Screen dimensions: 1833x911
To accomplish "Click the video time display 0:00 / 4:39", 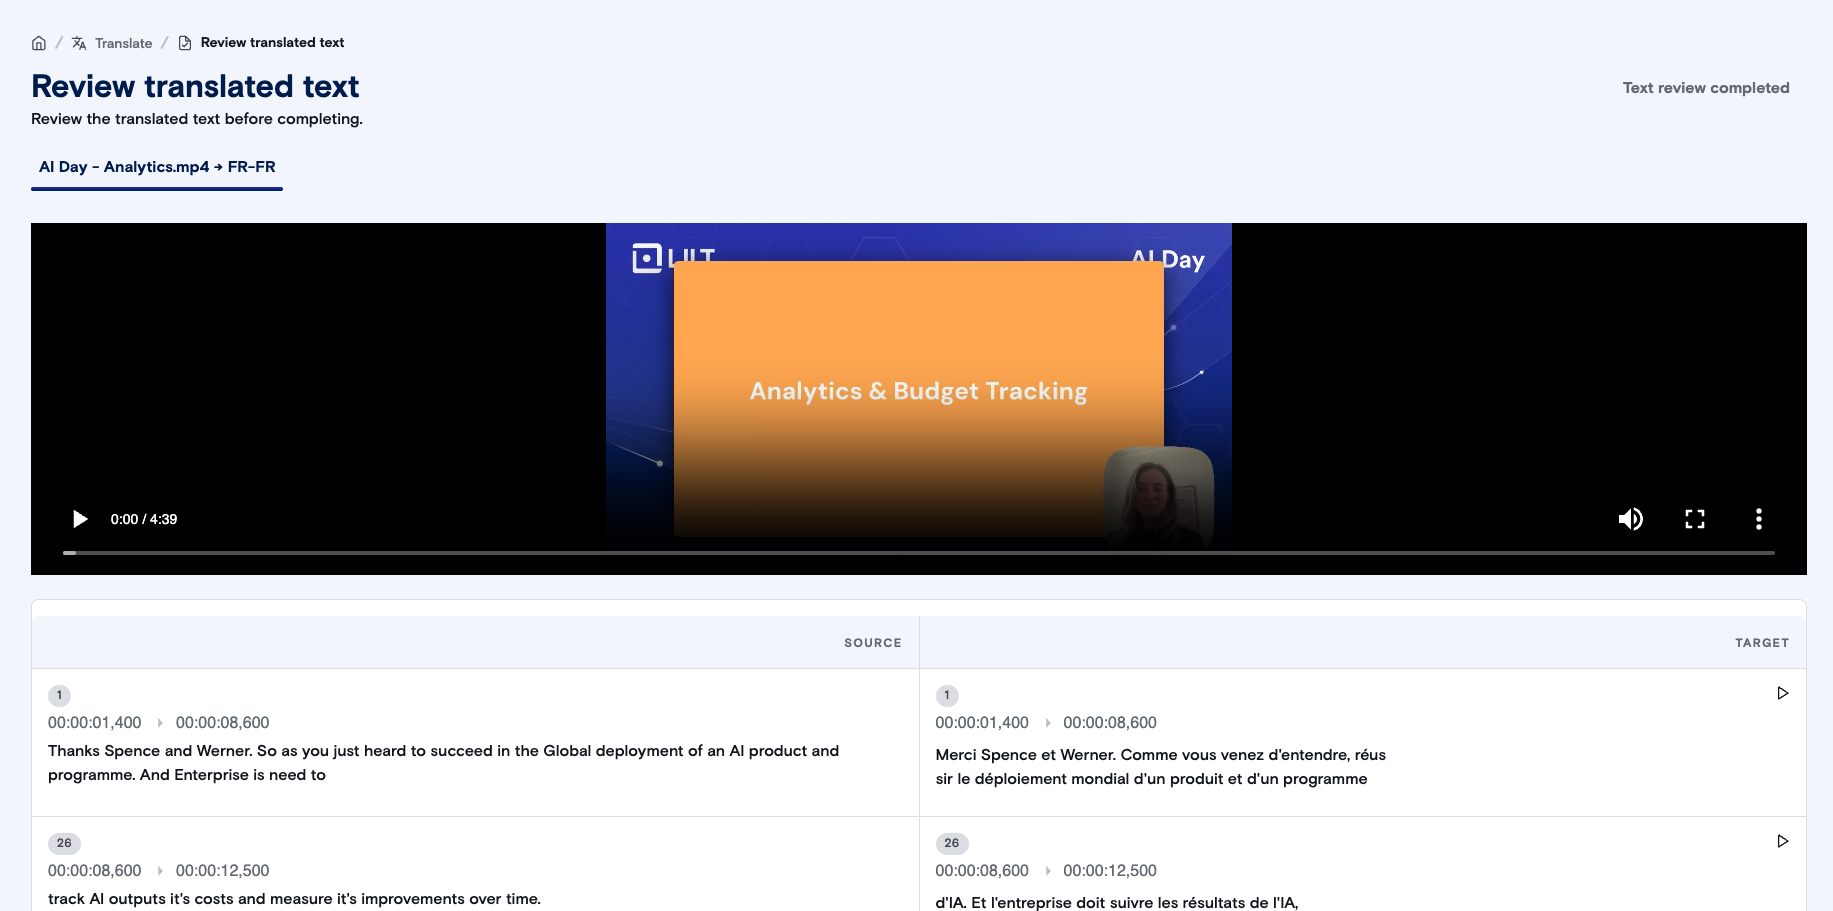I will 144,519.
